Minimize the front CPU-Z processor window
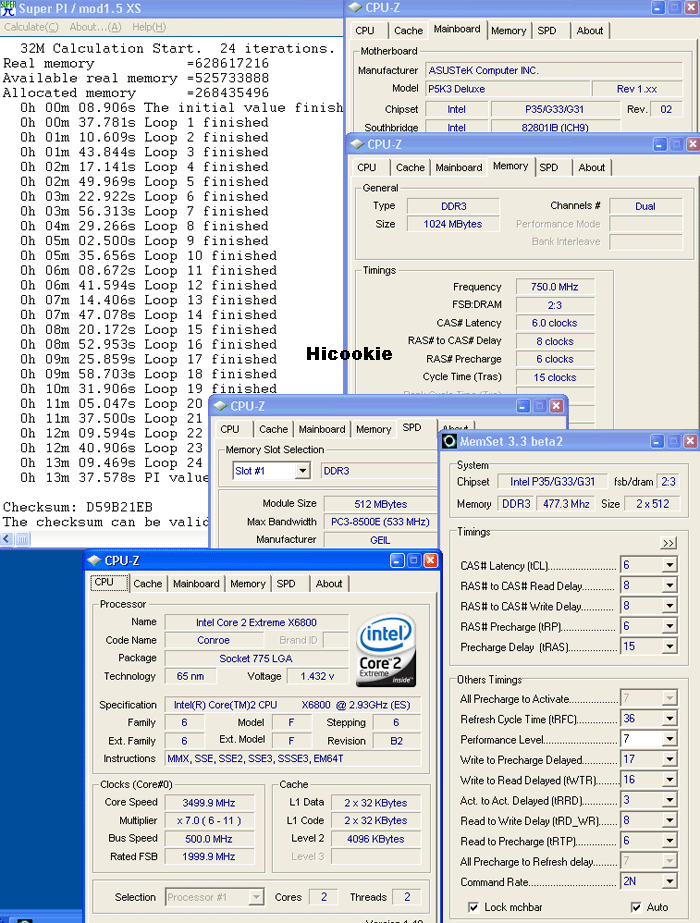This screenshot has width=700, height=923. 397,560
